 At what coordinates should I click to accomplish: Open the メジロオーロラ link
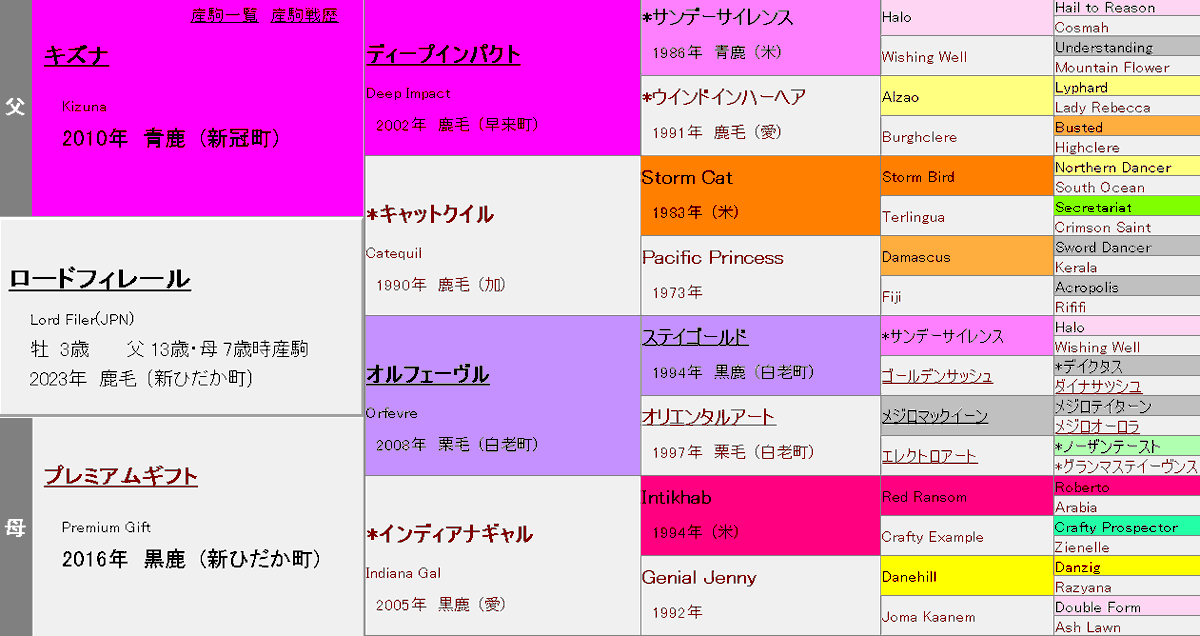tap(1097, 426)
